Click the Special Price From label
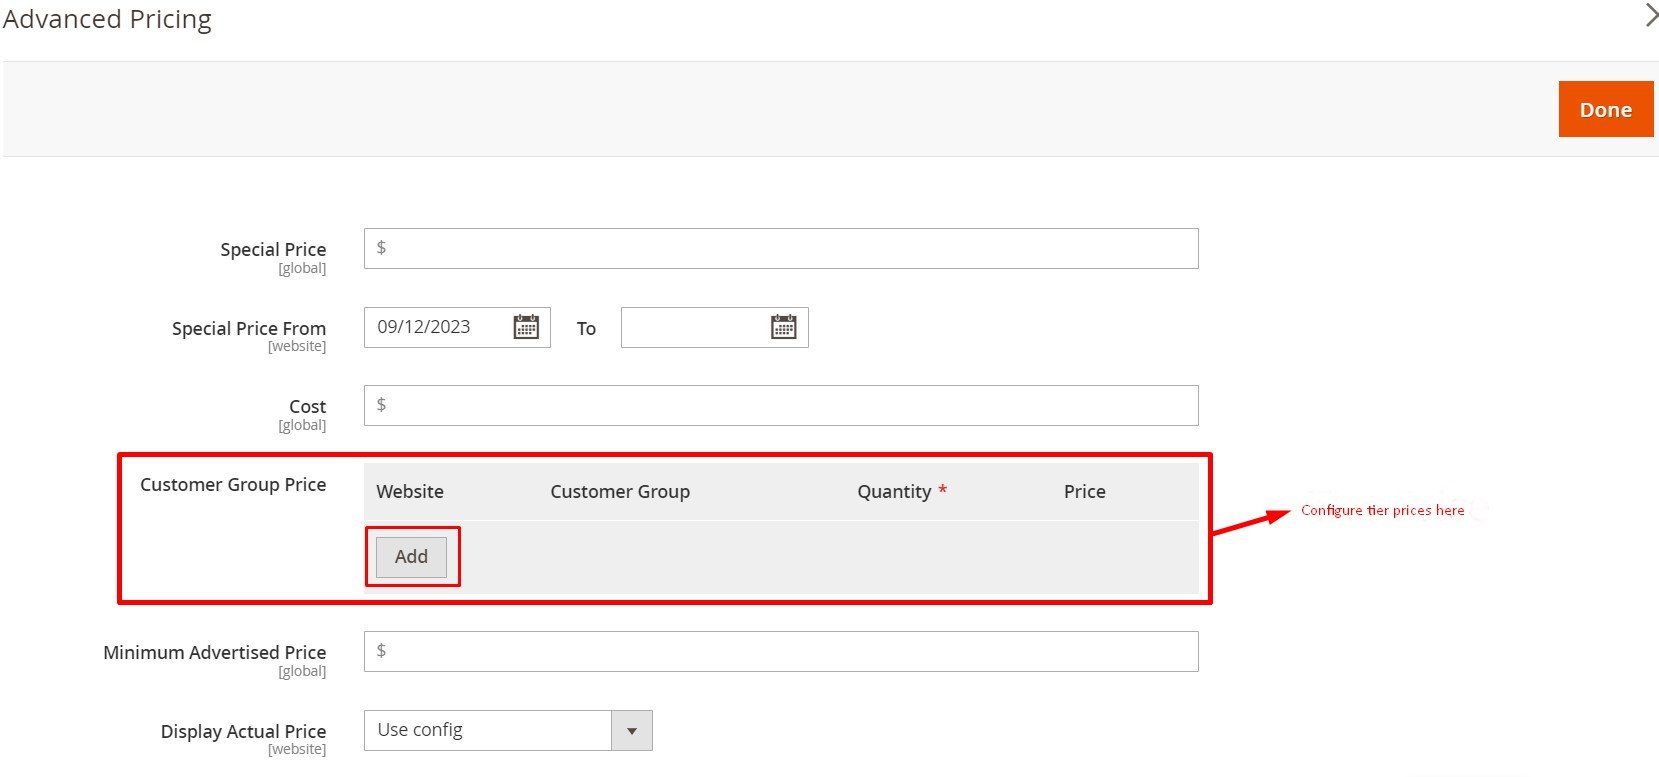Image resolution: width=1659 pixels, height=777 pixels. [x=249, y=328]
